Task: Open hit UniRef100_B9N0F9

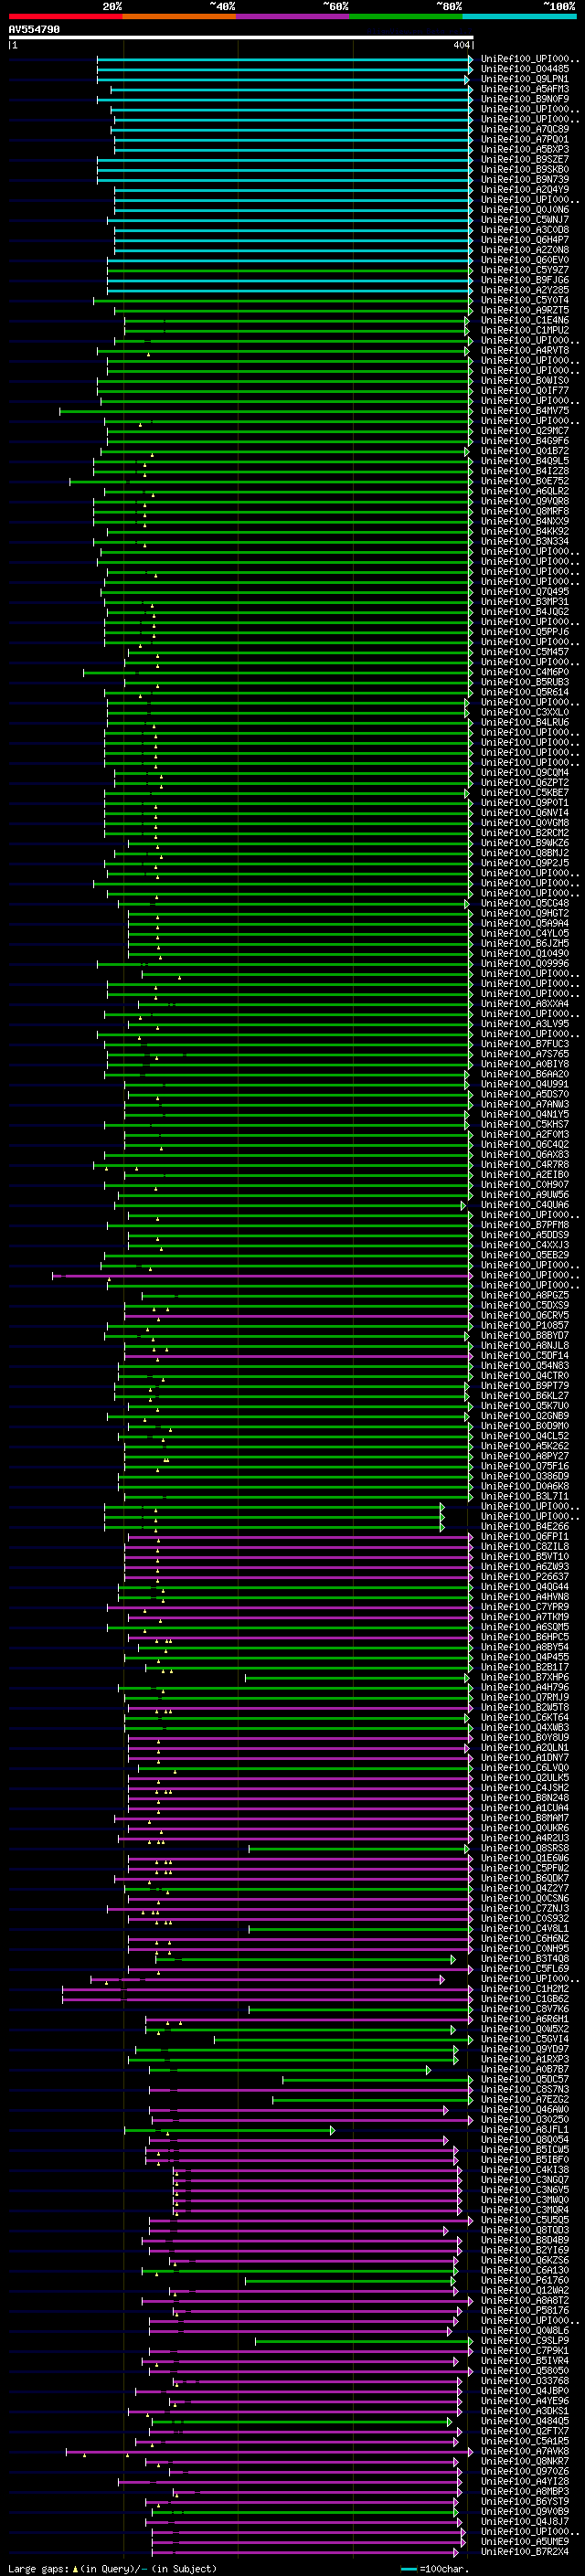Action: 524,99
